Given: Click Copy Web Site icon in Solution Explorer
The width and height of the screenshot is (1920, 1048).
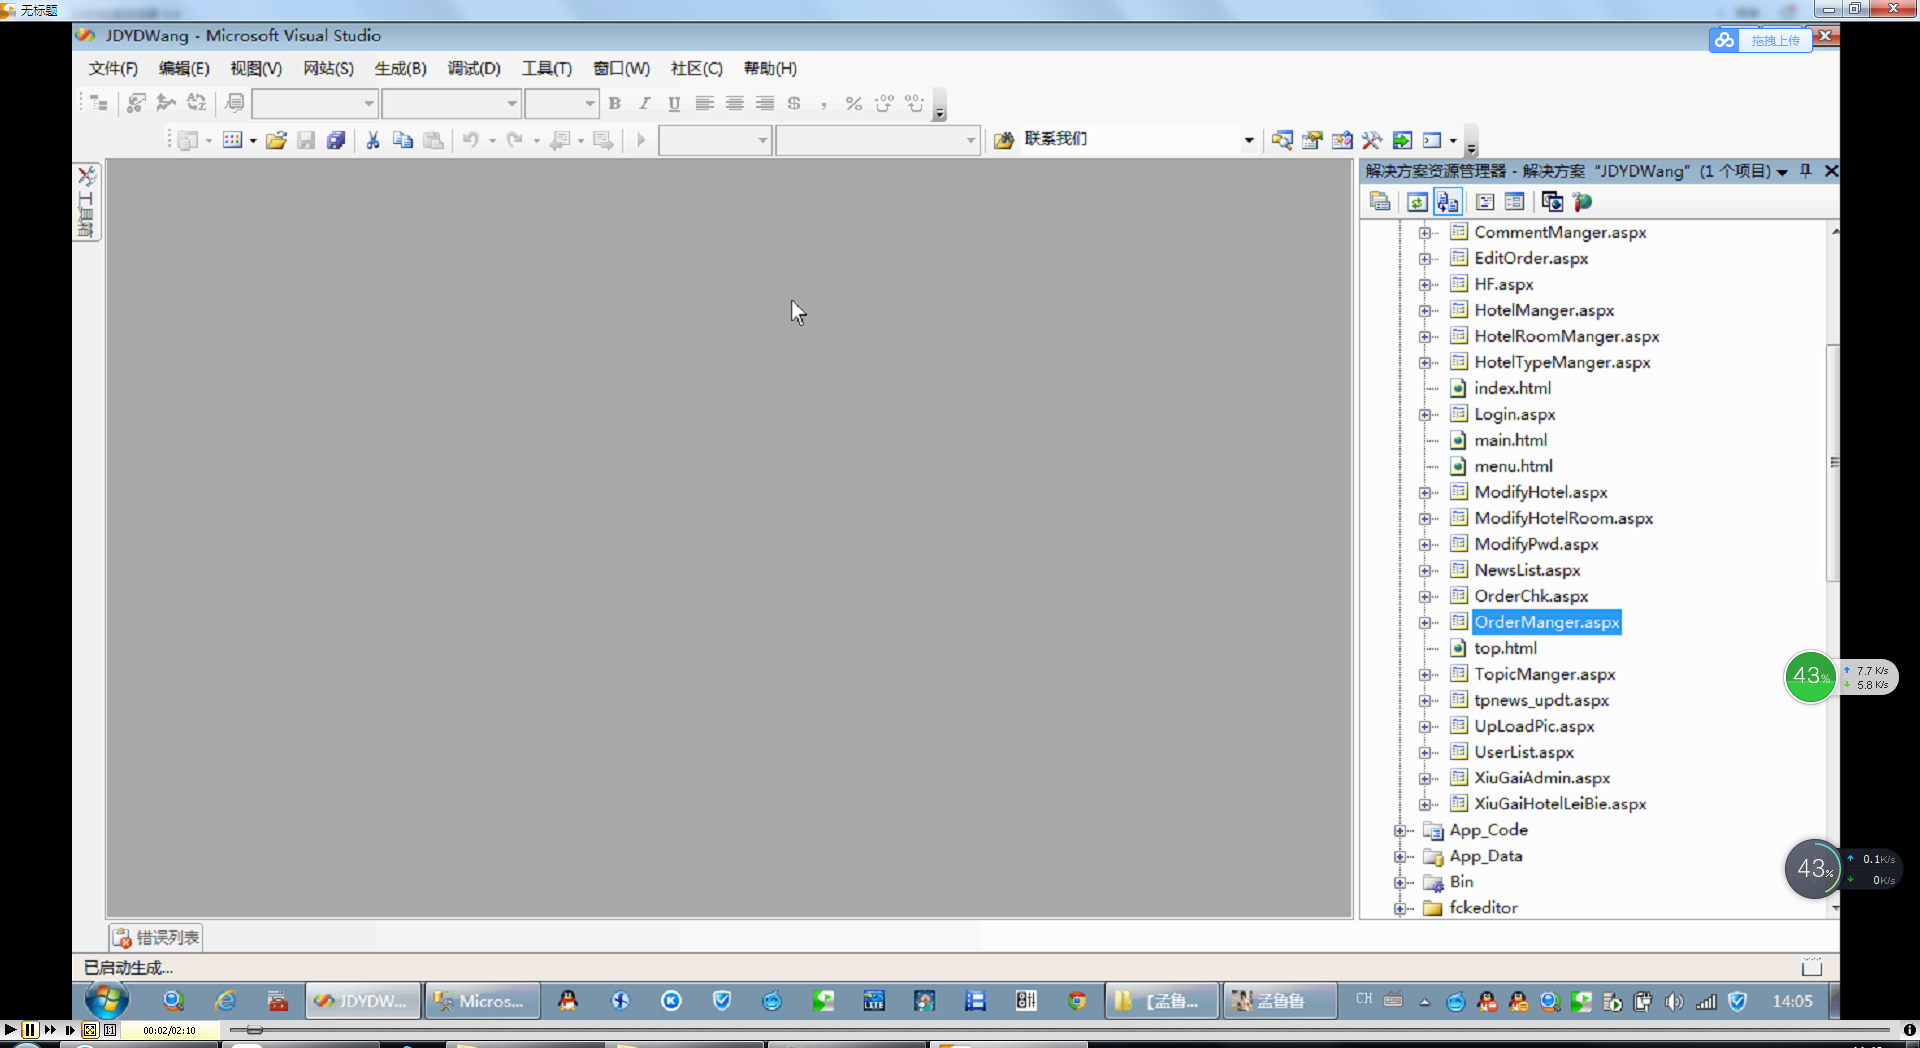Looking at the screenshot, I should point(1552,202).
